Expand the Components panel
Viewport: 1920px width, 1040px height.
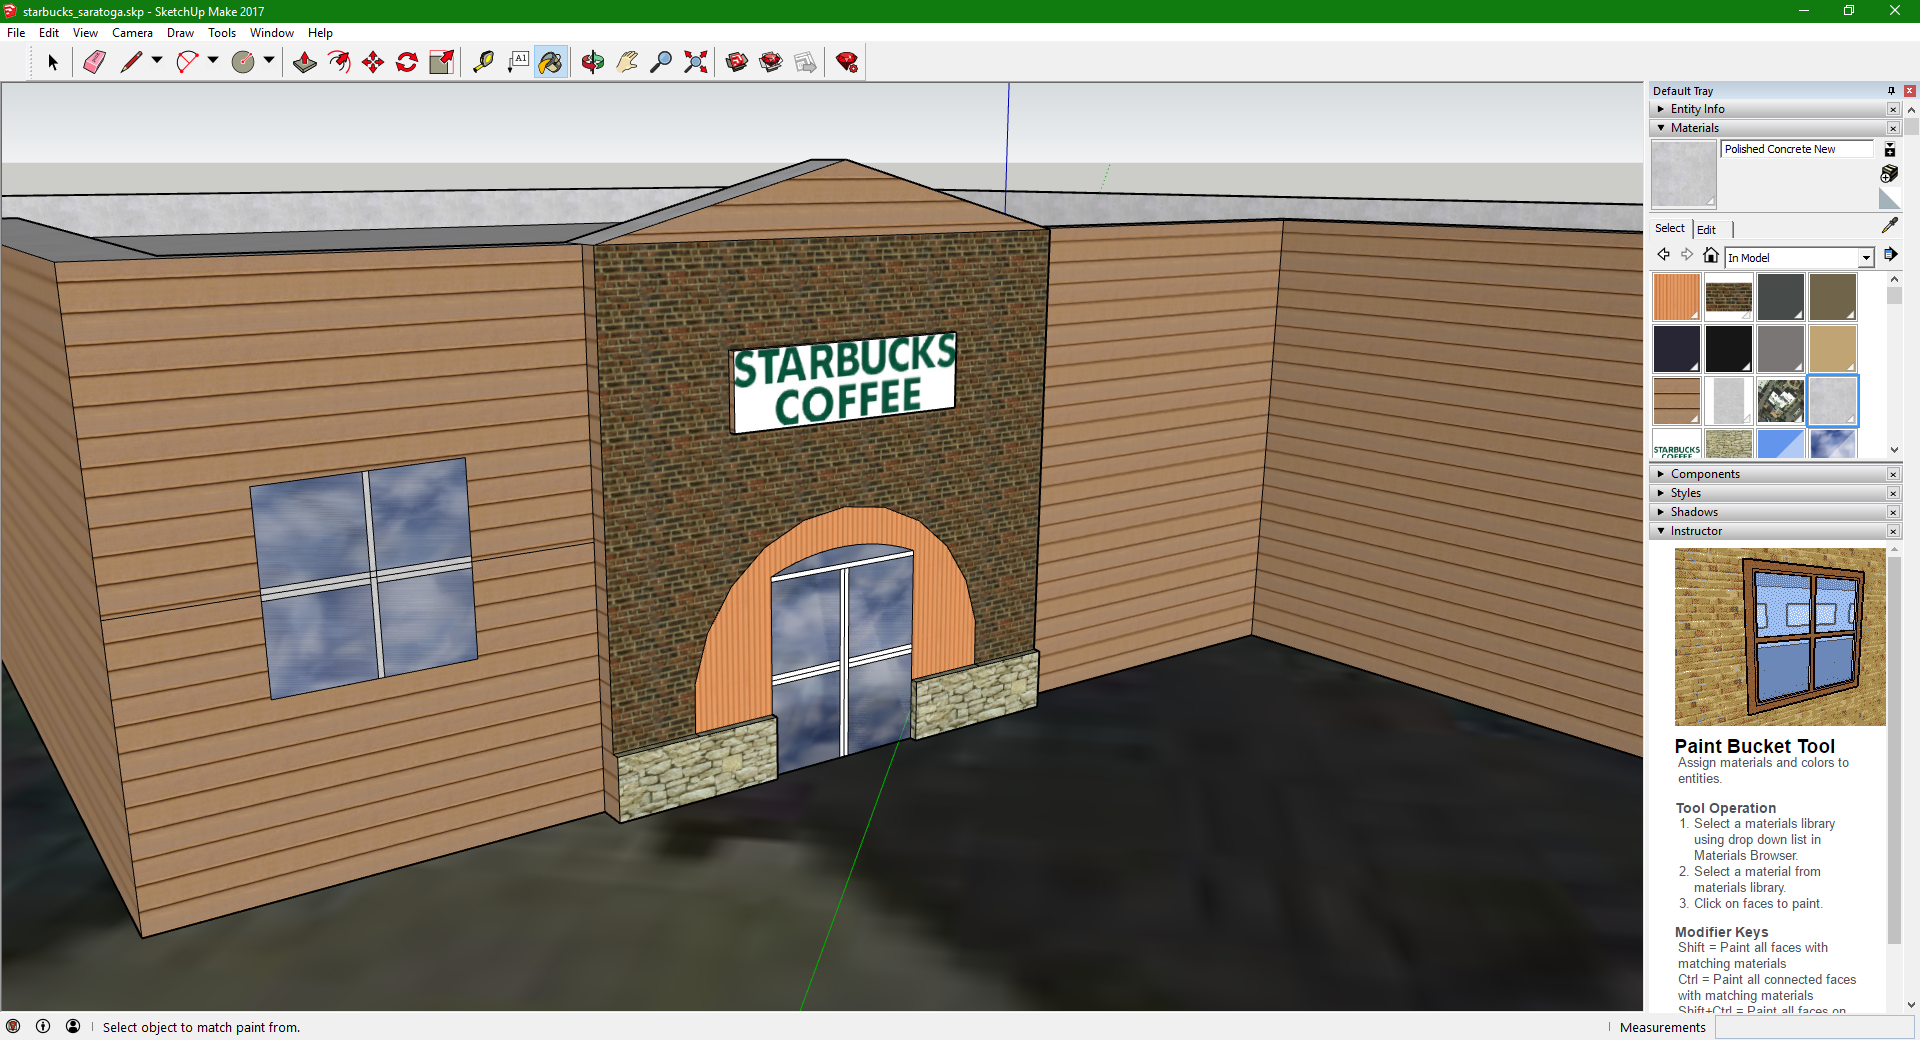tap(1661, 474)
